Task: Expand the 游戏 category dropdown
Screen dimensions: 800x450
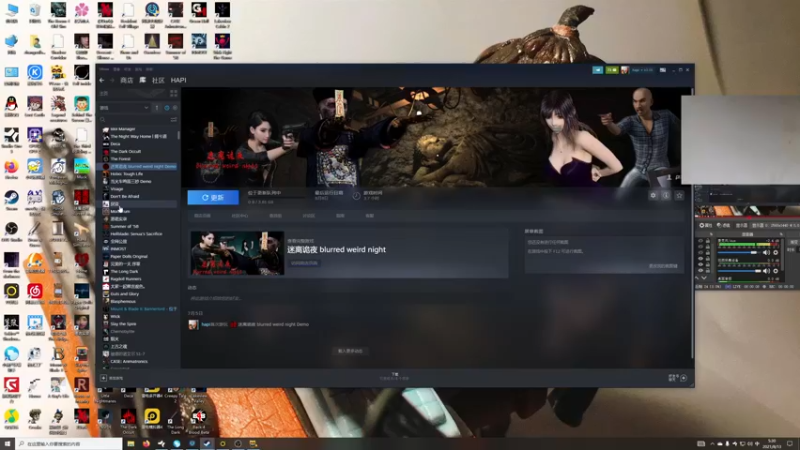Action: click(x=124, y=108)
